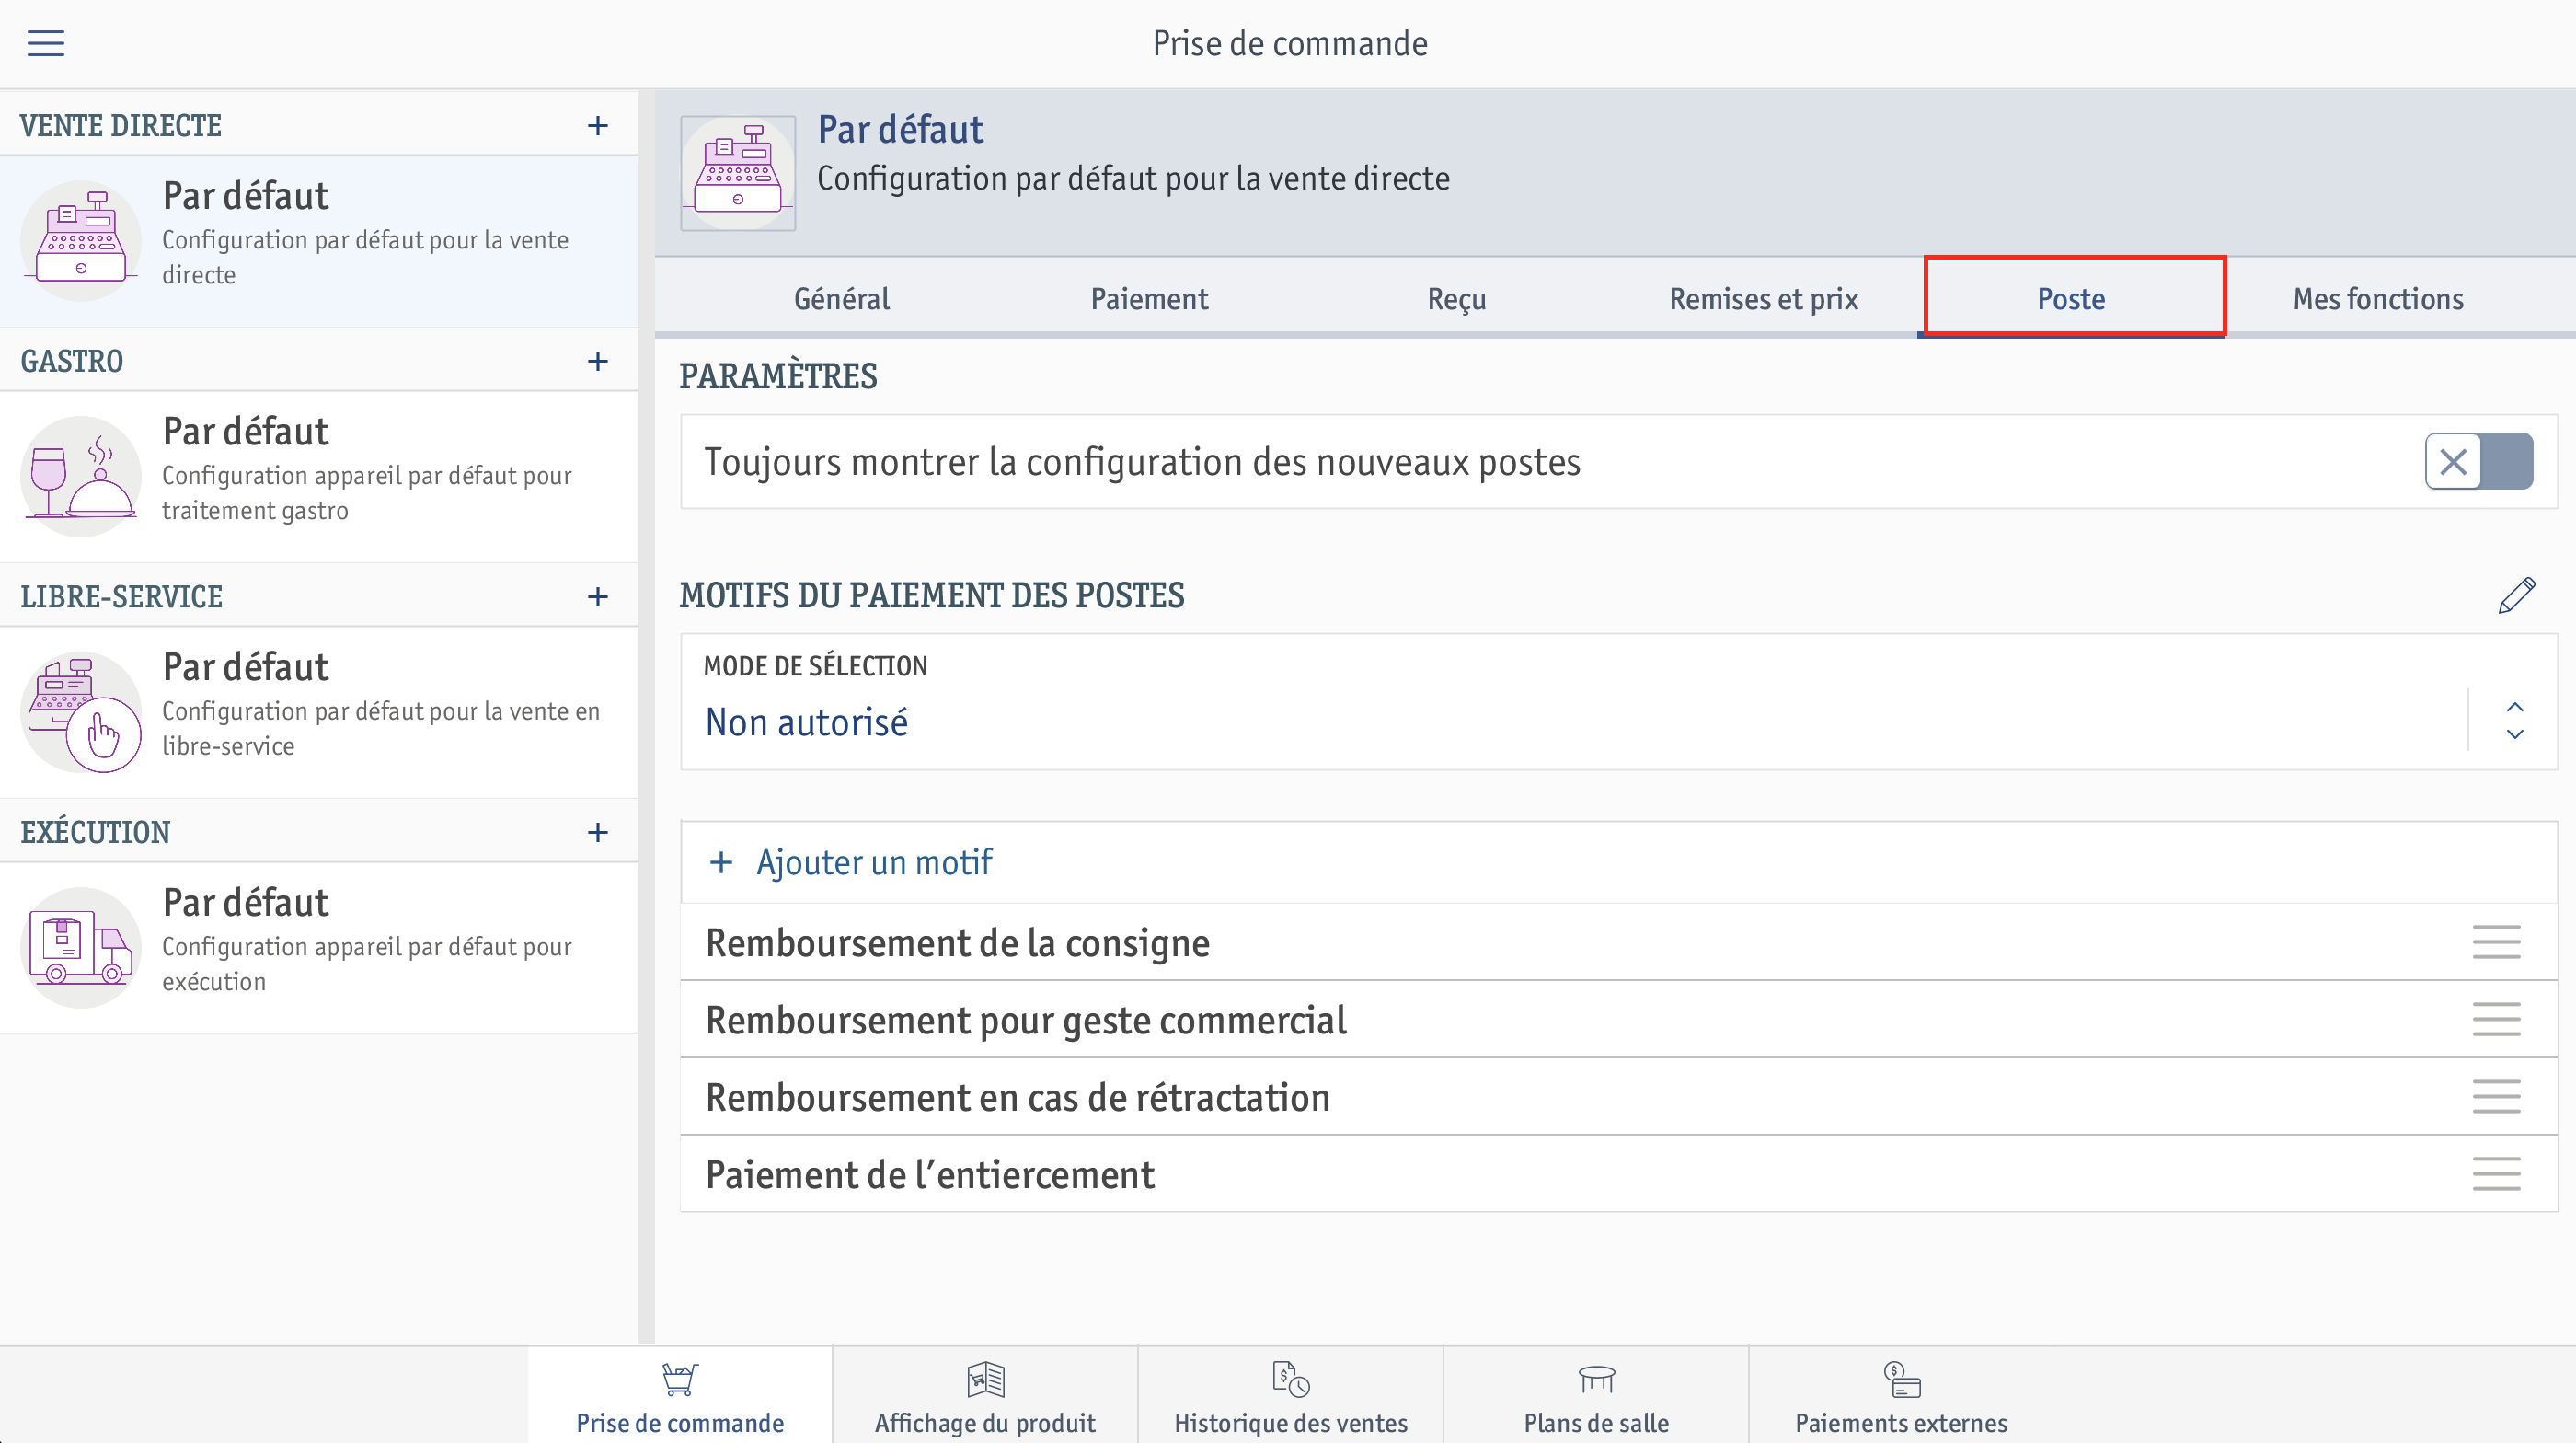Viewport: 2576px width, 1443px height.
Task: Click the Vente directe cash register icon
Action: tap(81, 240)
